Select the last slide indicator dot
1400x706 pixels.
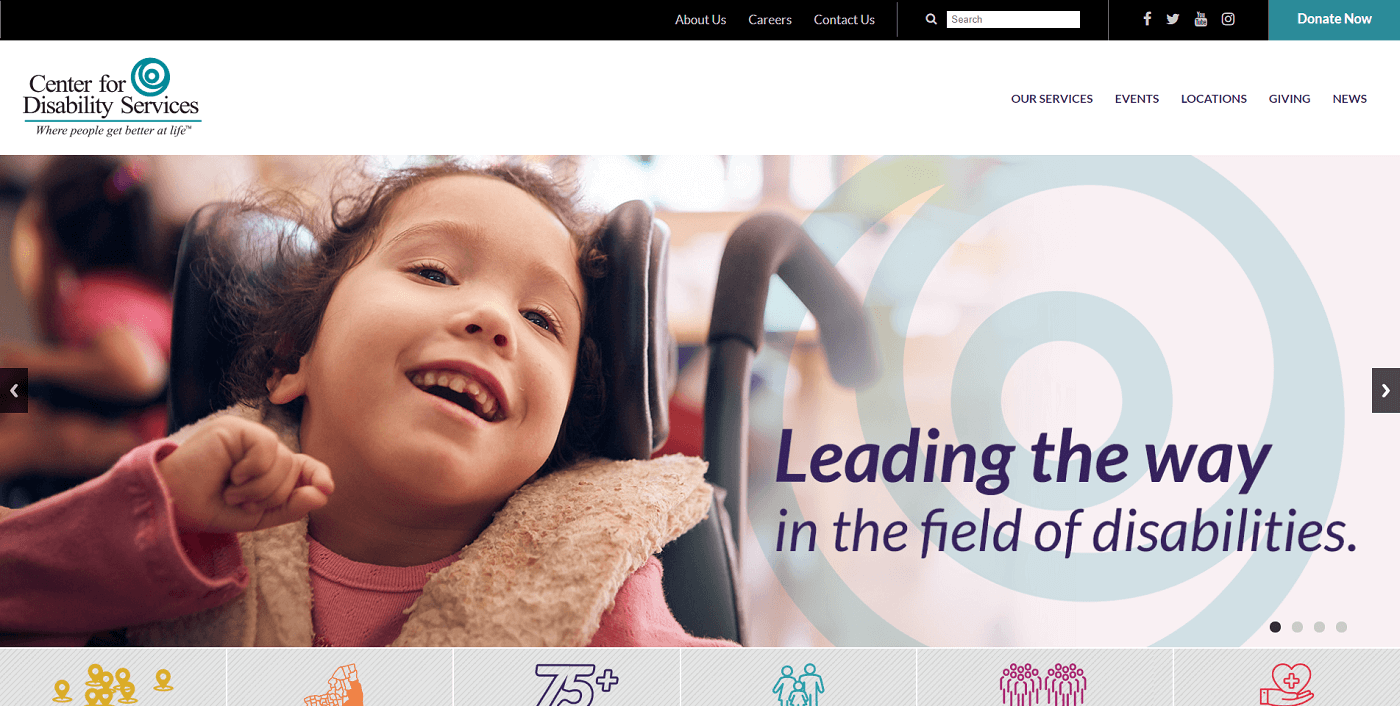click(x=1341, y=627)
